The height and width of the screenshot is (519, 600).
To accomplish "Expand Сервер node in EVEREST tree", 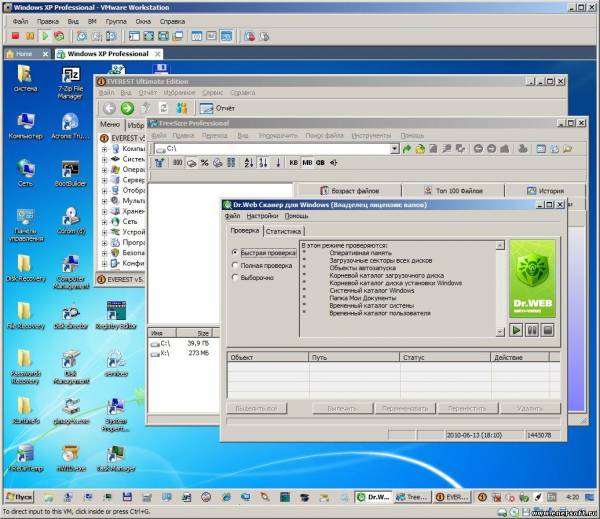I will (x=104, y=180).
